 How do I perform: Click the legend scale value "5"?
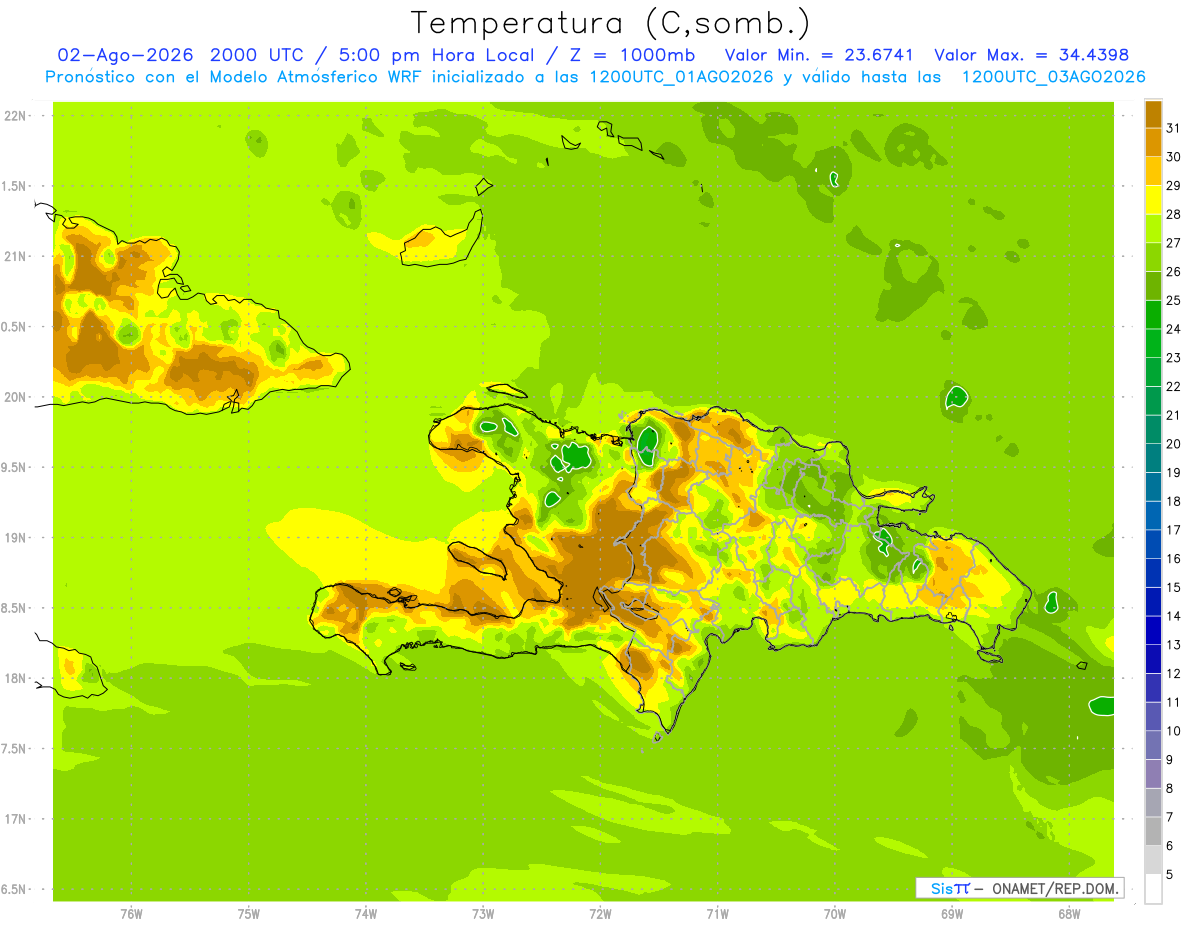pyautogui.click(x=1170, y=875)
